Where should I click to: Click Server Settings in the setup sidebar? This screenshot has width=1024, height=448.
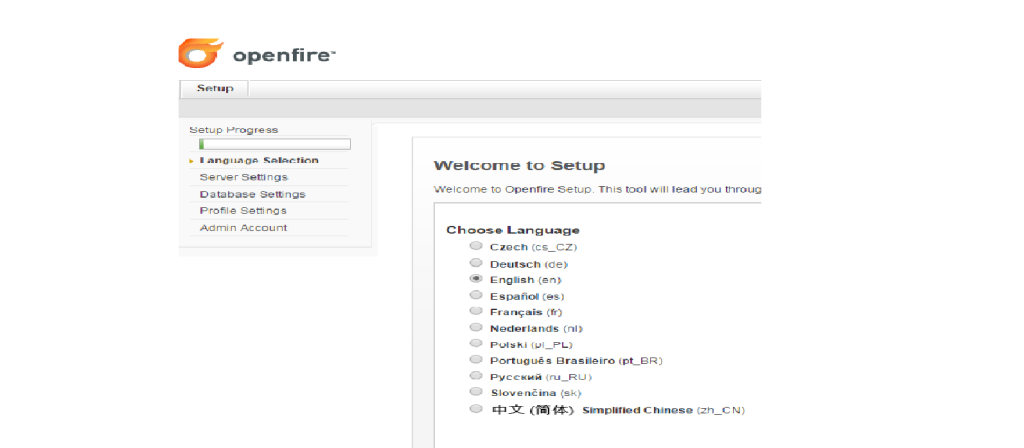[244, 177]
